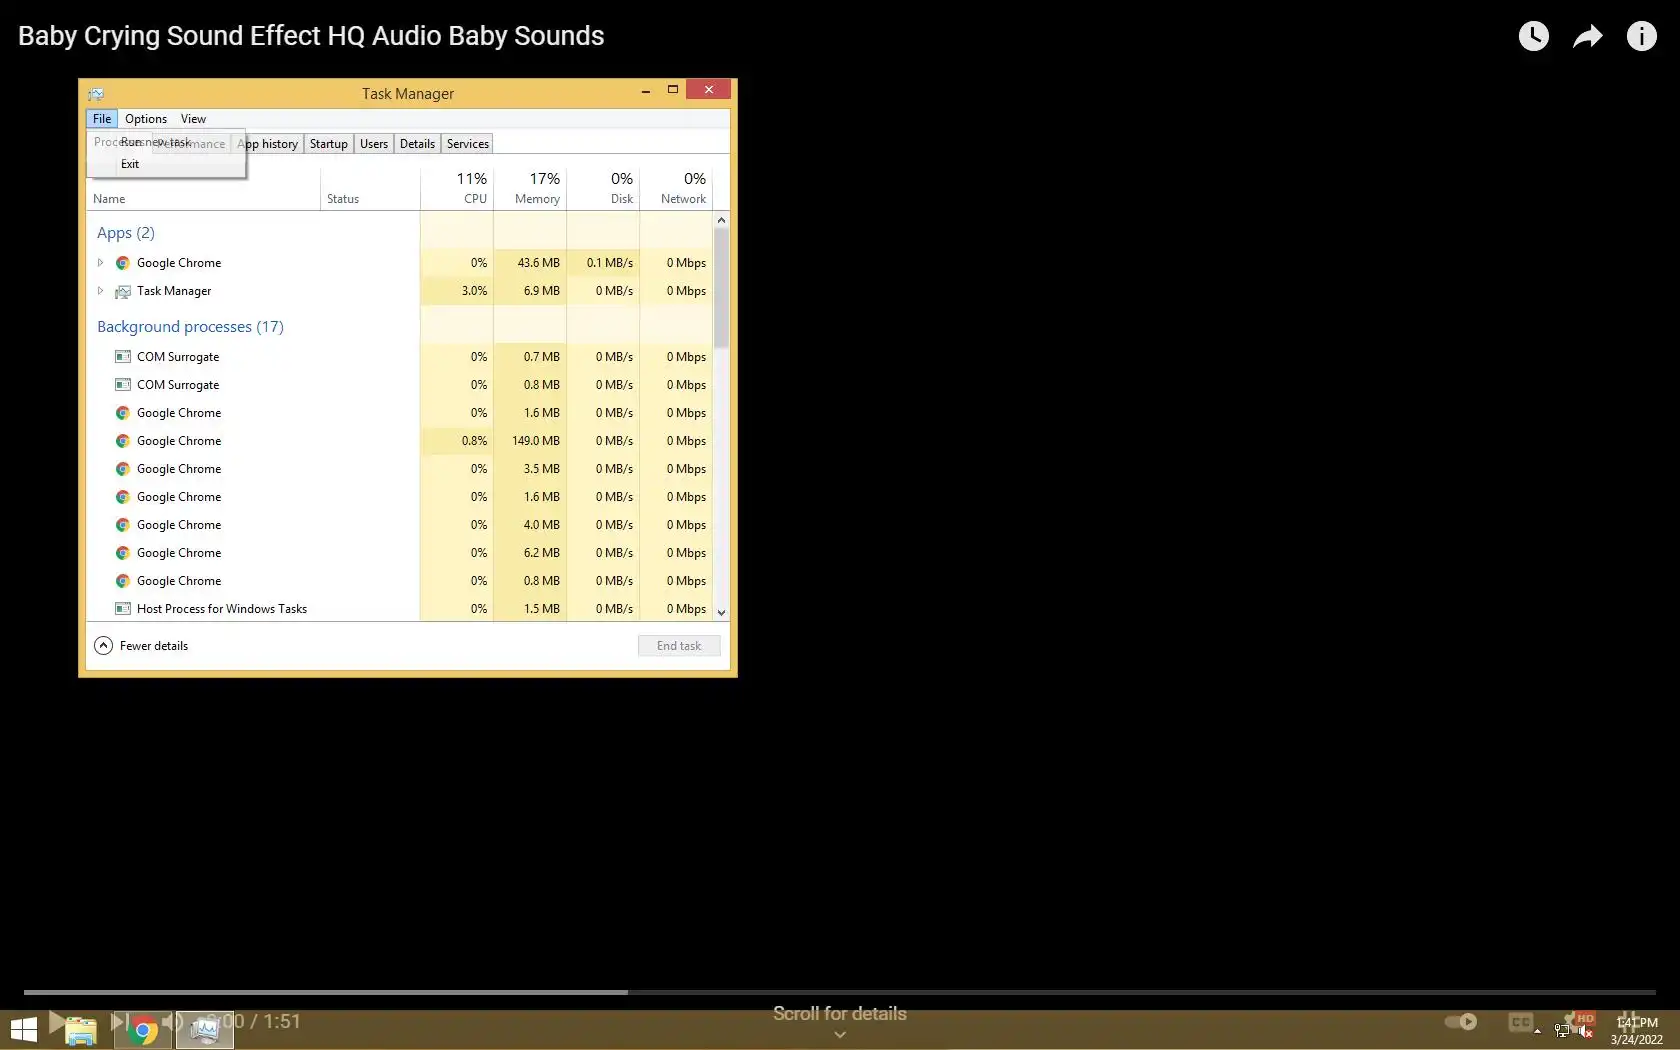The width and height of the screenshot is (1680, 1050).
Task: Click the process list scroll up arrow
Action: [x=721, y=220]
